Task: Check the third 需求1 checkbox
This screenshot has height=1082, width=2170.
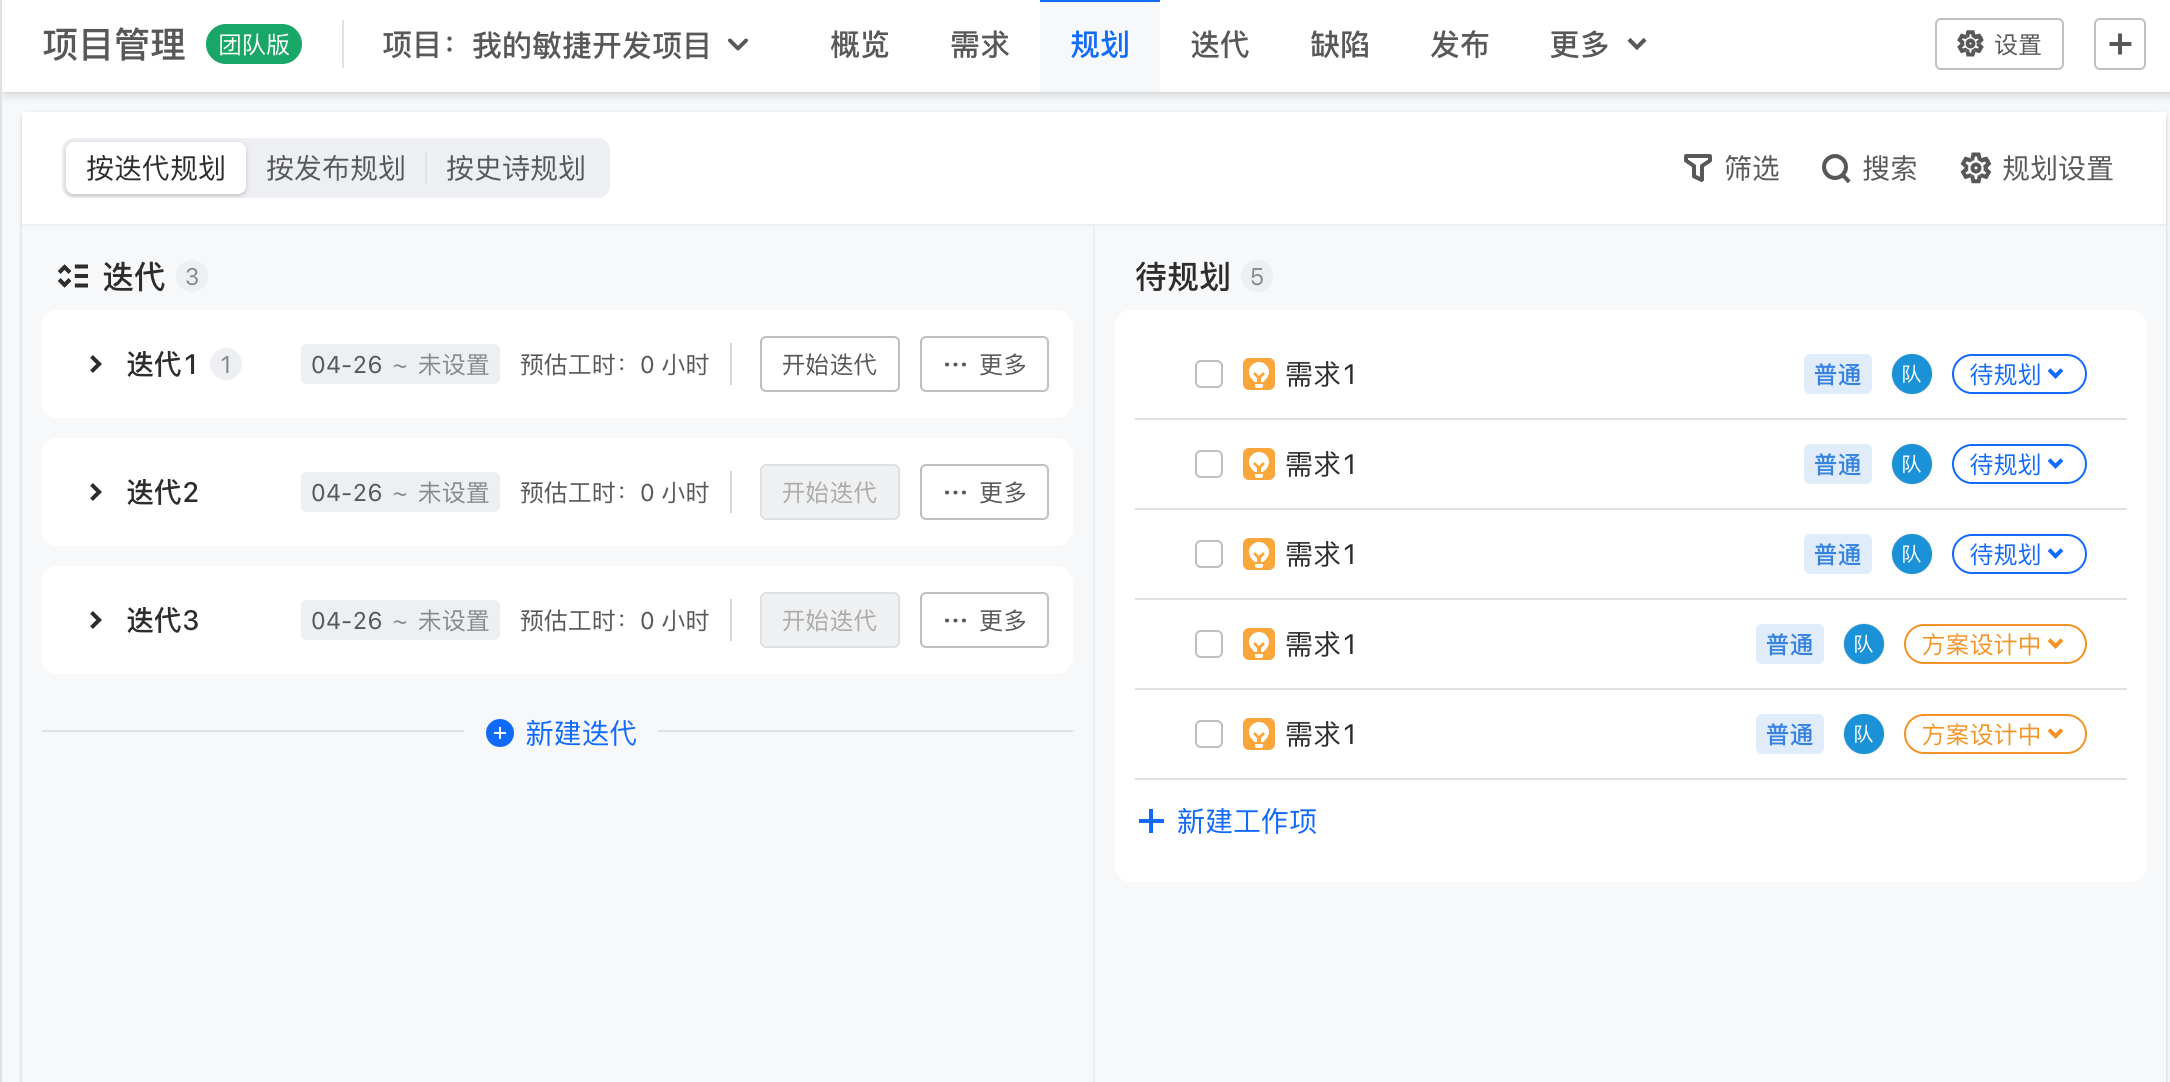Action: (1209, 554)
